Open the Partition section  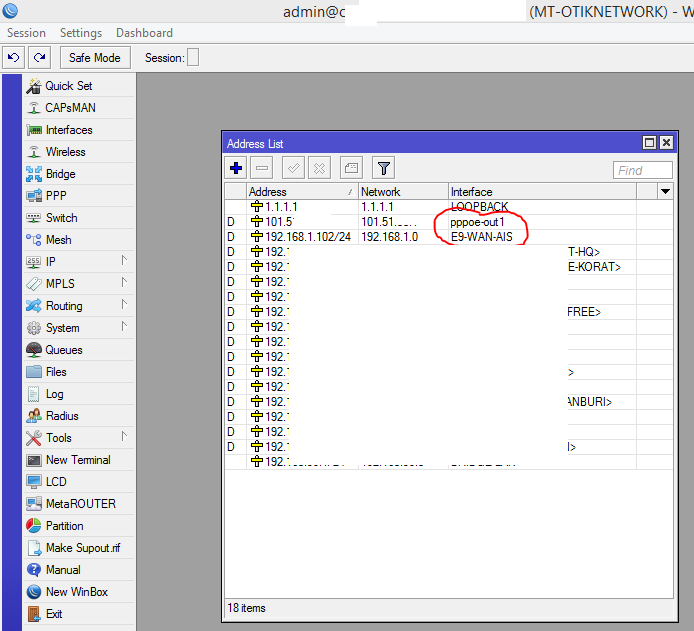click(79, 526)
